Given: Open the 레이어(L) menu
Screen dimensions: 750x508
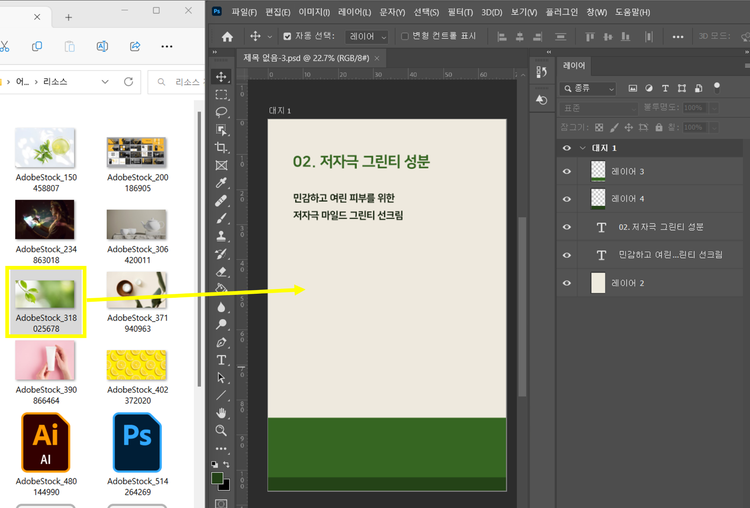Looking at the screenshot, I should pyautogui.click(x=354, y=12).
